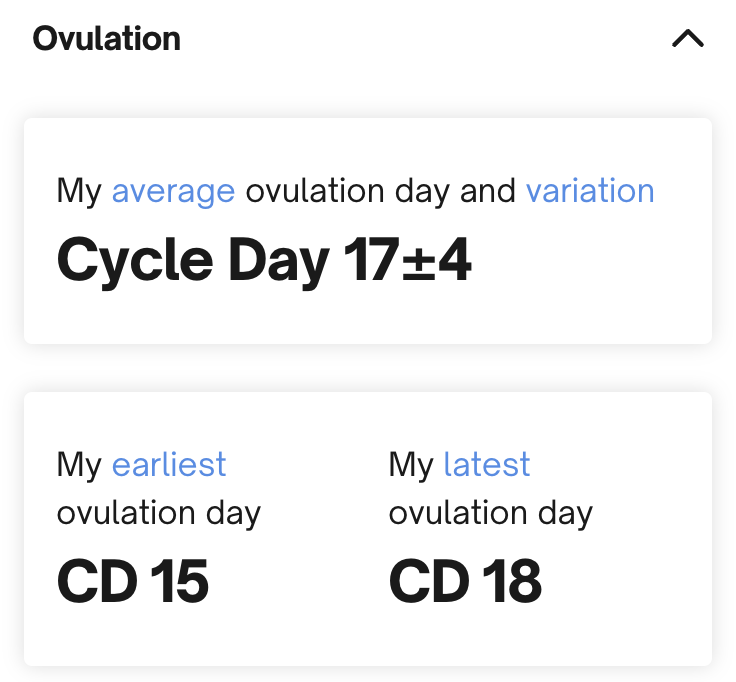Click "ovulation day" text under latest
736x682 pixels.
[490, 513]
